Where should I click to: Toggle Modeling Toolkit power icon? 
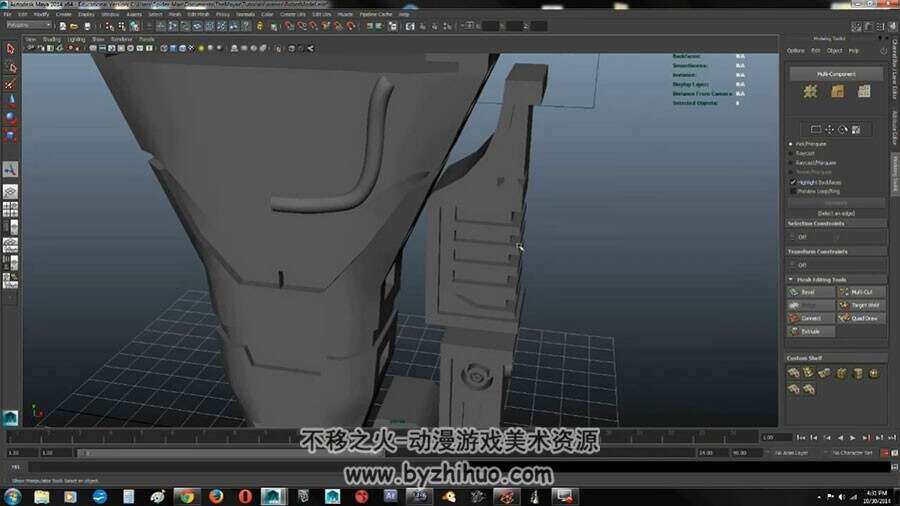tap(883, 51)
